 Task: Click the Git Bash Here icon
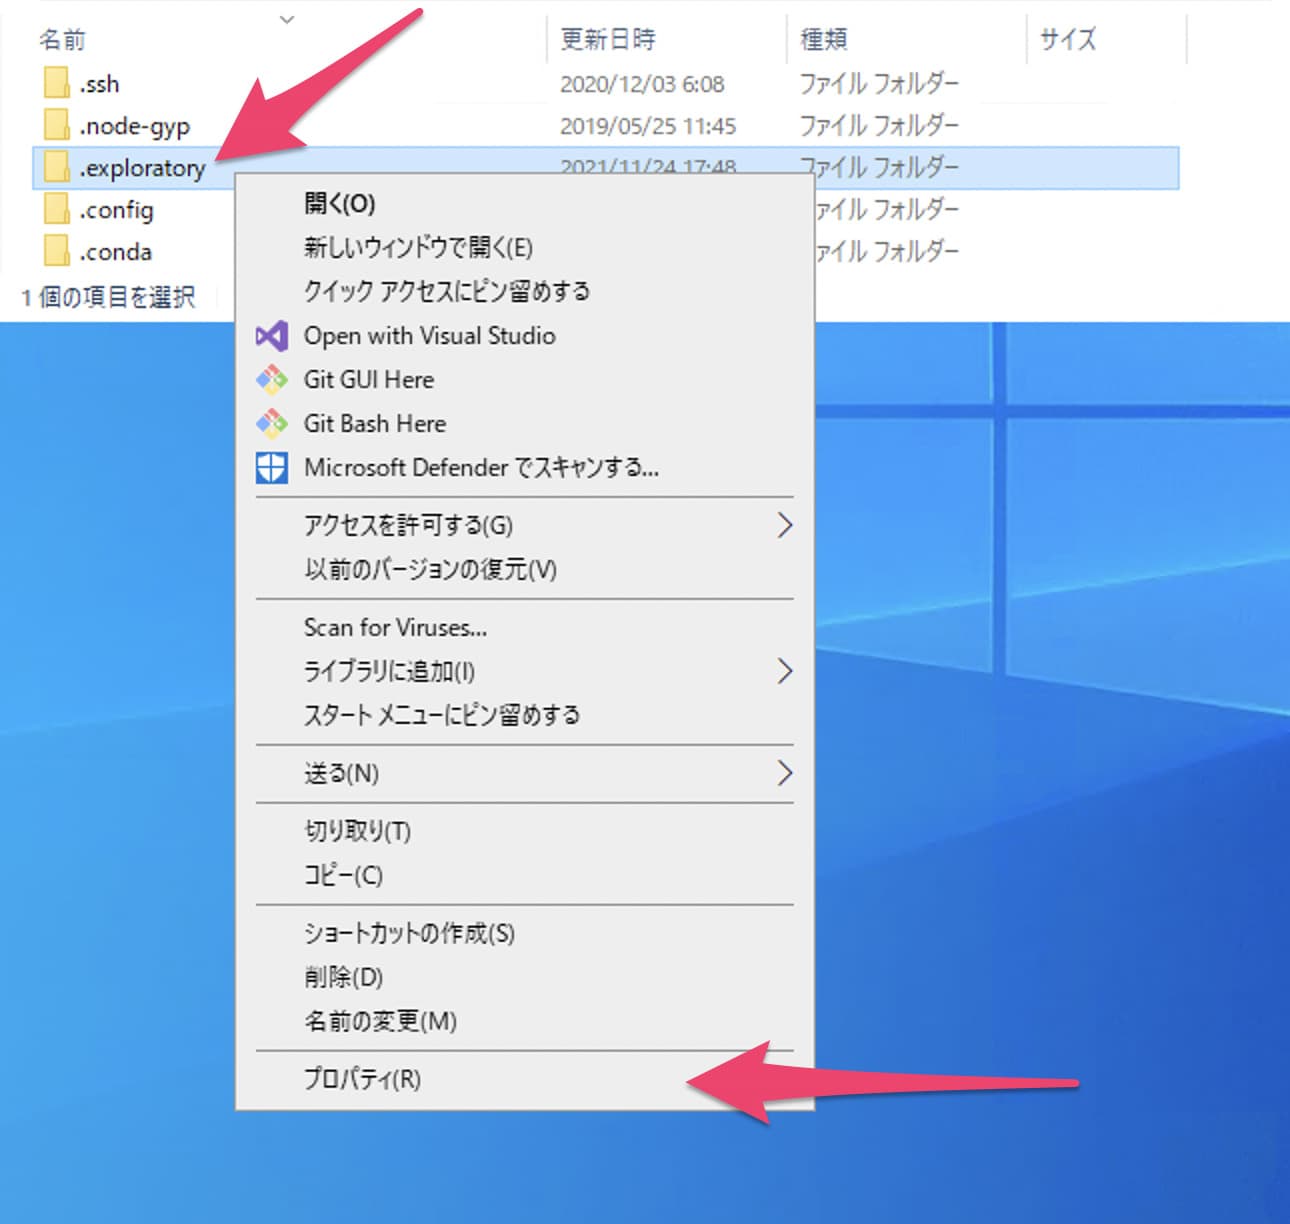tap(272, 424)
